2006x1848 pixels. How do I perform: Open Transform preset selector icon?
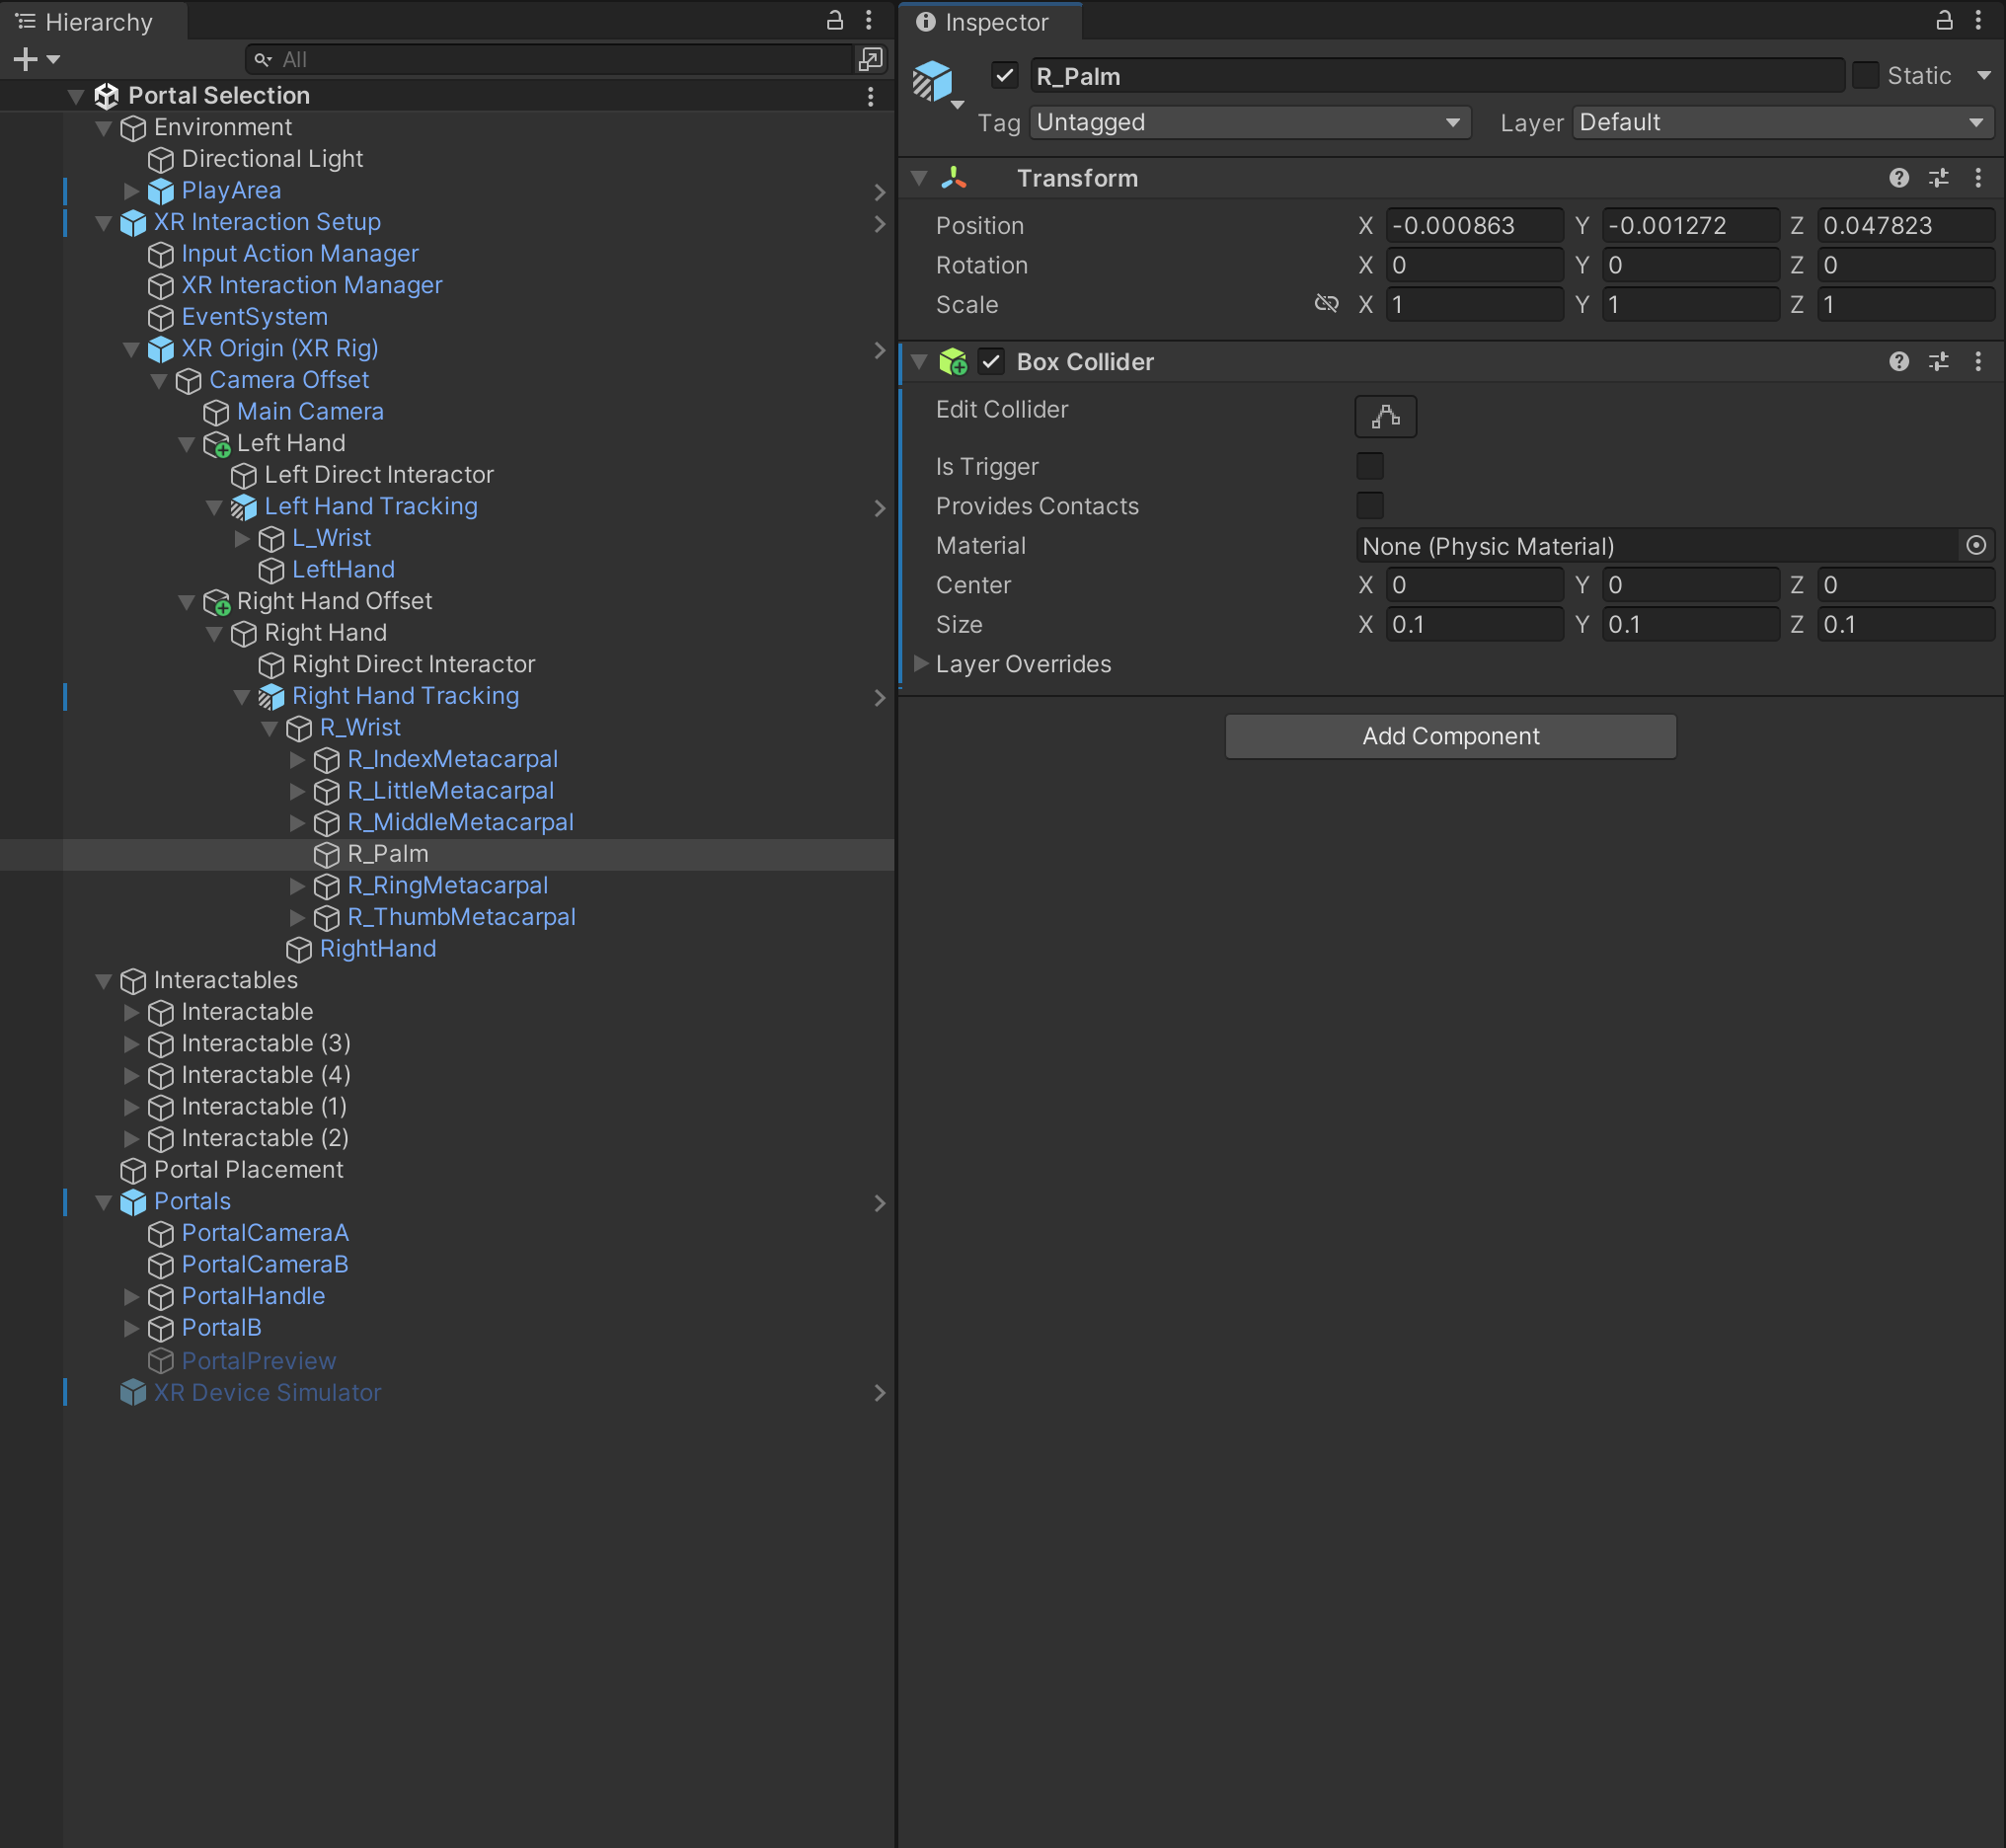[x=1938, y=178]
